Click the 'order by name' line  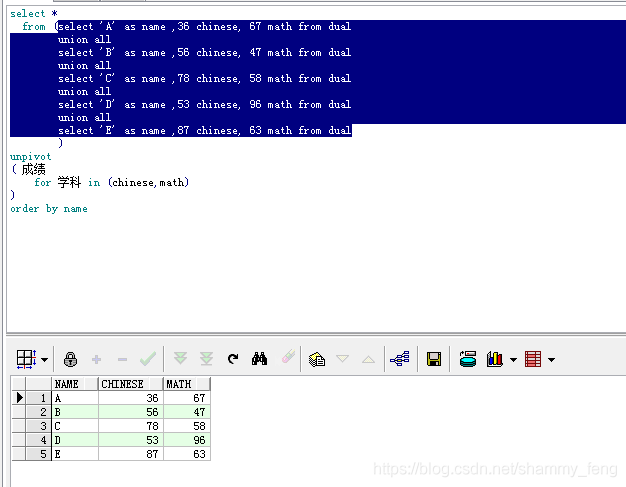pyautogui.click(x=49, y=209)
